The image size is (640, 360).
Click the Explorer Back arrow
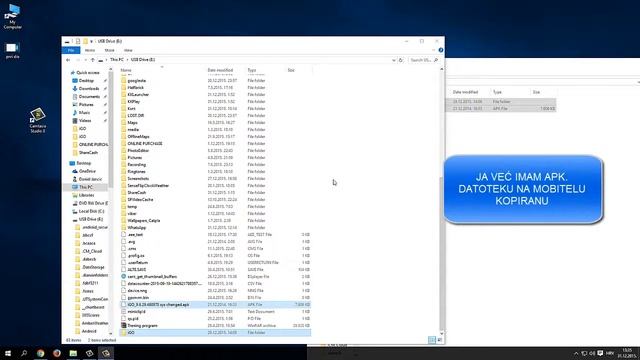point(68,60)
